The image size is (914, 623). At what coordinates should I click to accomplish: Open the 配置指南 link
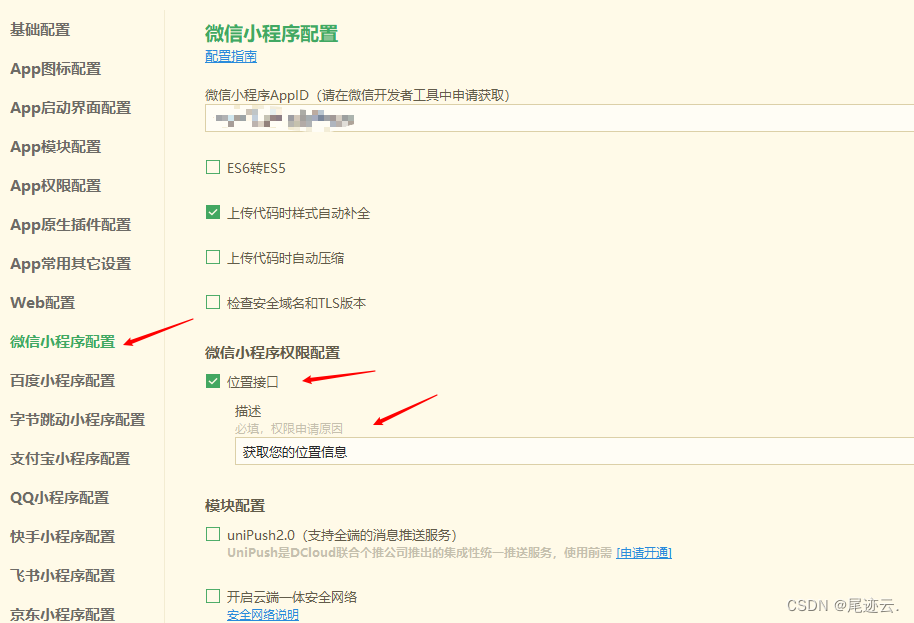pos(231,57)
